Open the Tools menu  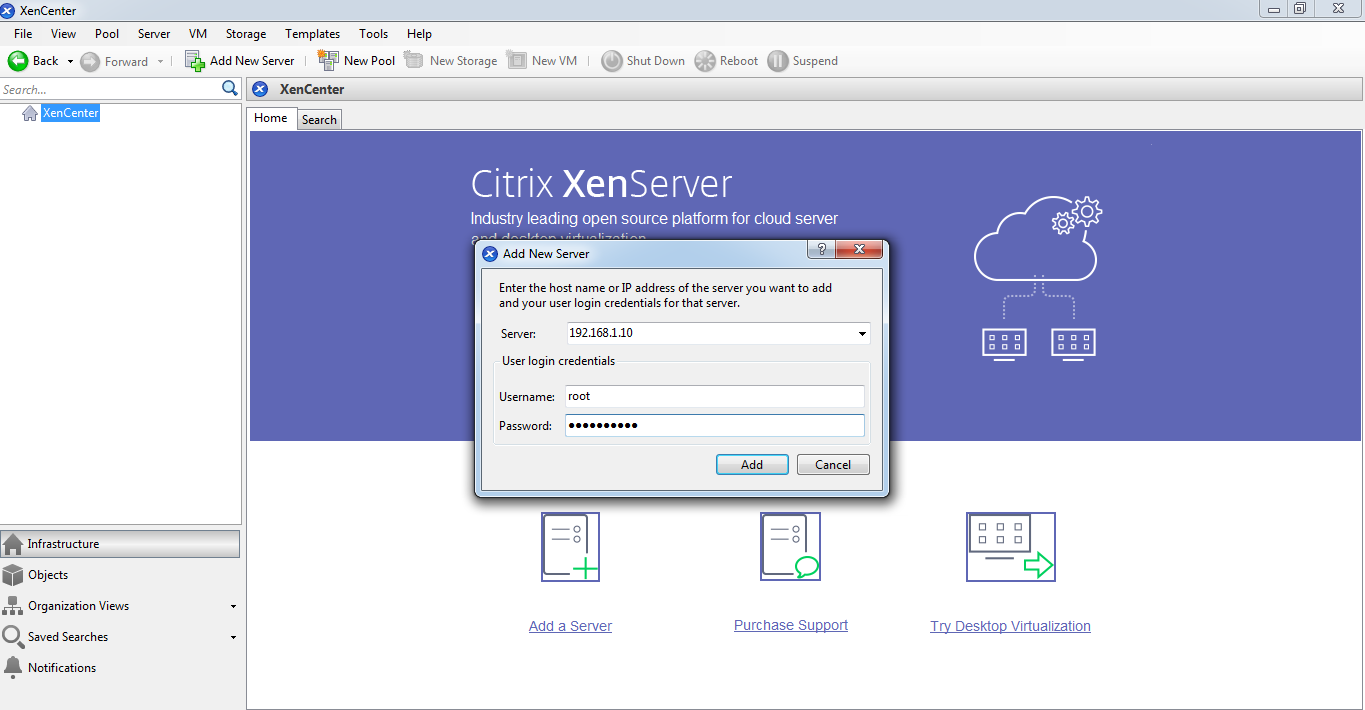coord(374,34)
